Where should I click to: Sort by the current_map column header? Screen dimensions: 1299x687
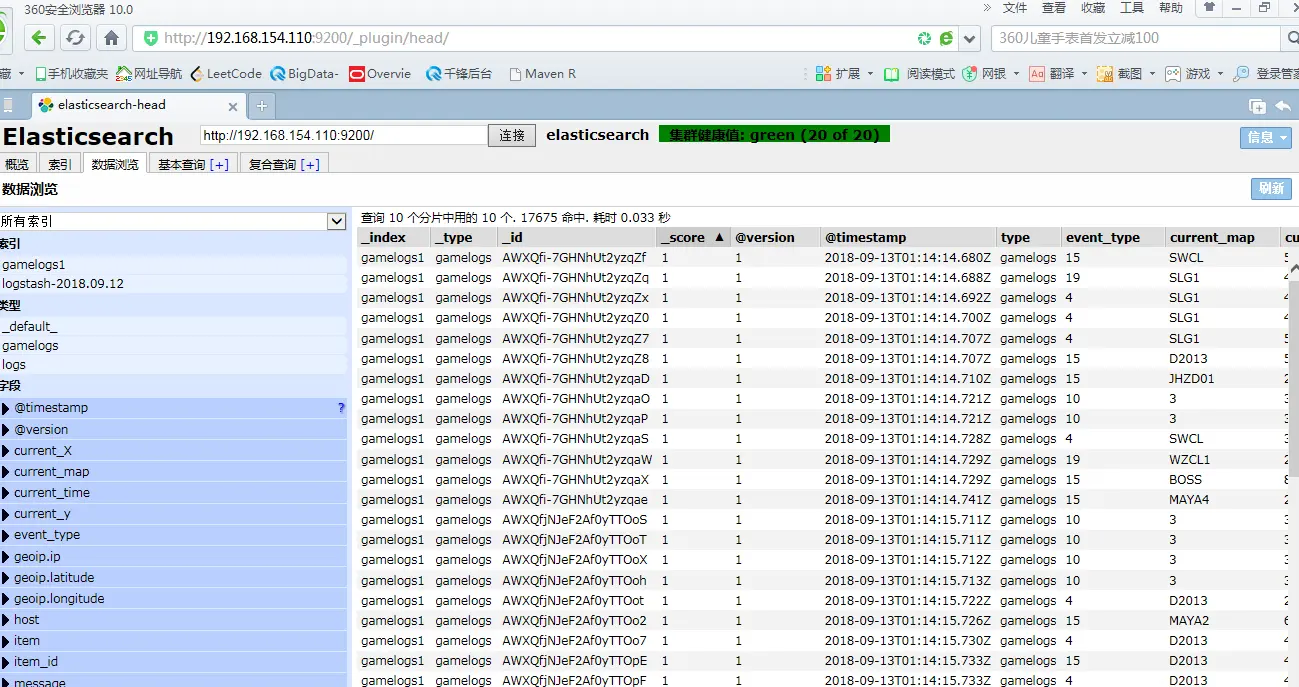click(1222, 238)
